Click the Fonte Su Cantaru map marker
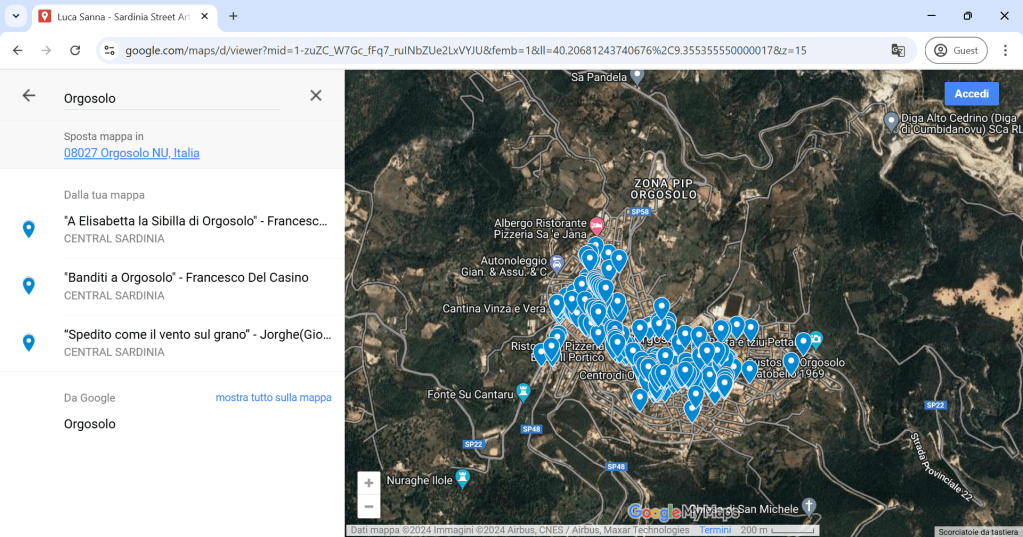Image resolution: width=1023 pixels, height=537 pixels. (x=522, y=390)
